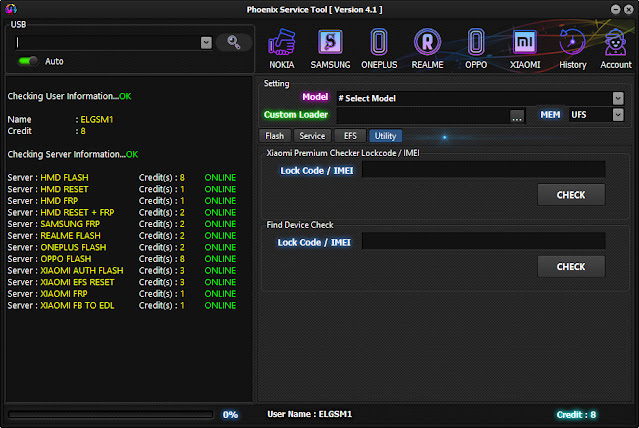639x428 pixels.
Task: Click the Credit : 8 status at bottom right
Action: coord(576,415)
